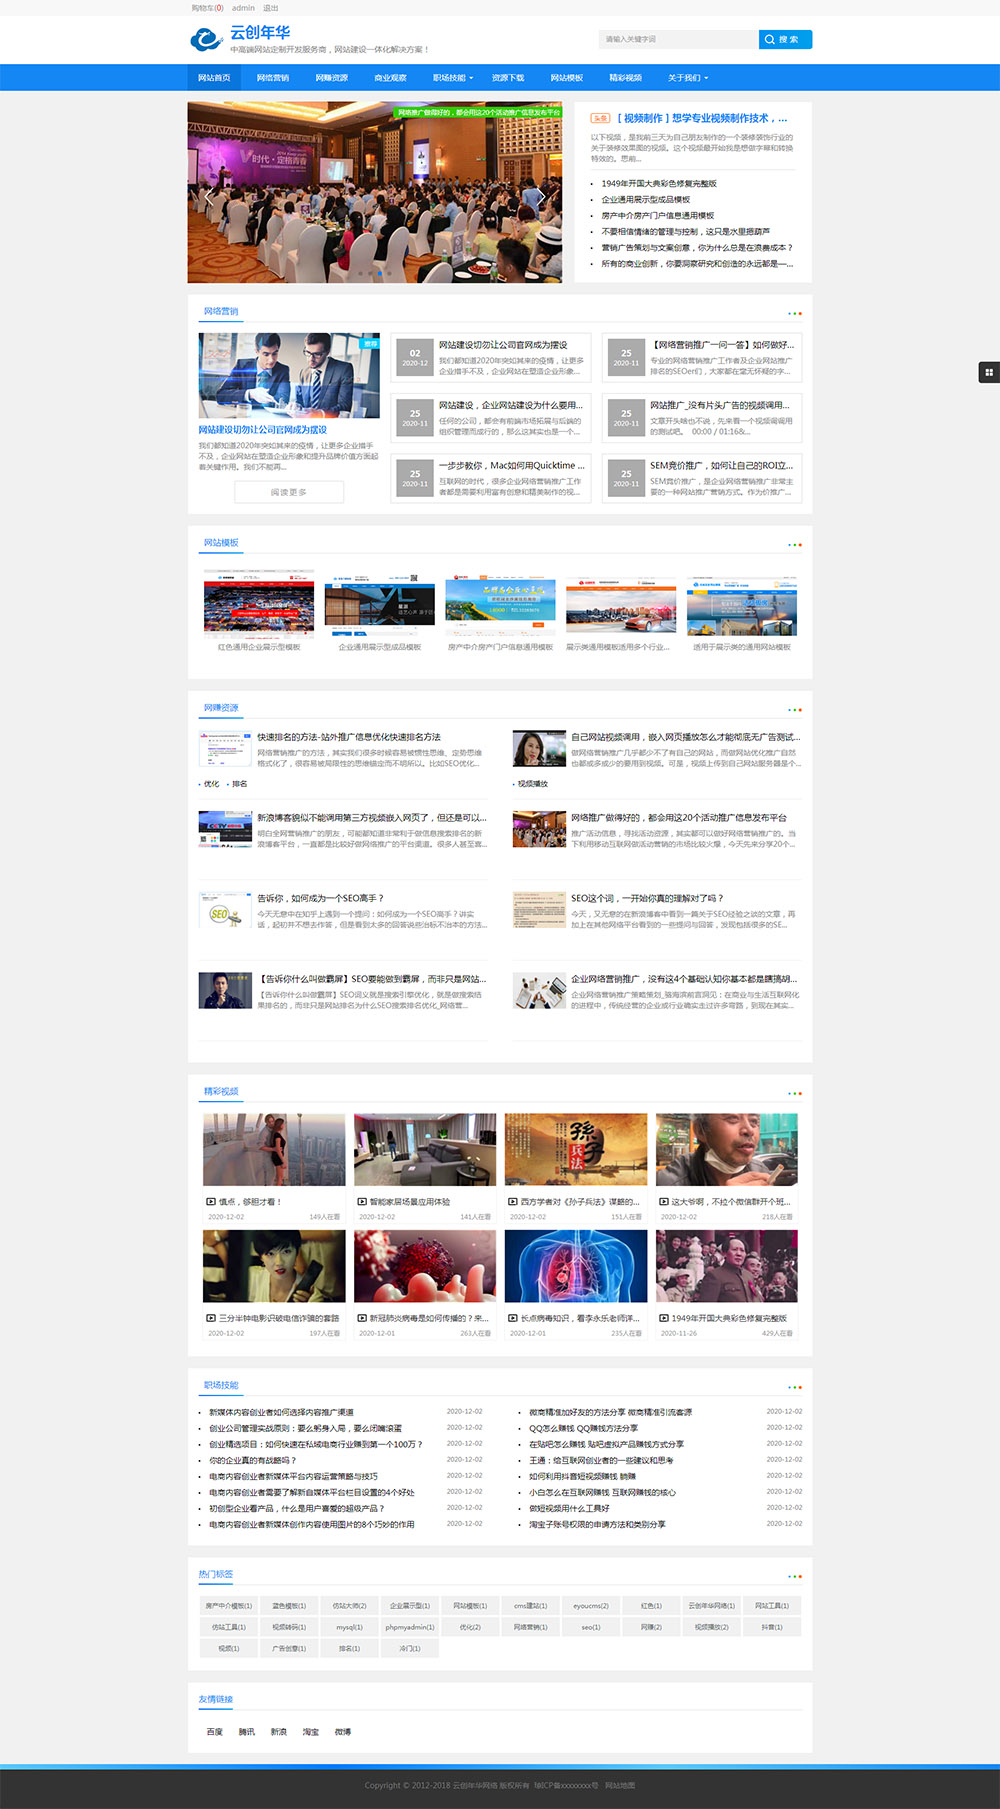Click the play icon beside 慎点，够胆才看！
The height and width of the screenshot is (1809, 1000).
[211, 1202]
